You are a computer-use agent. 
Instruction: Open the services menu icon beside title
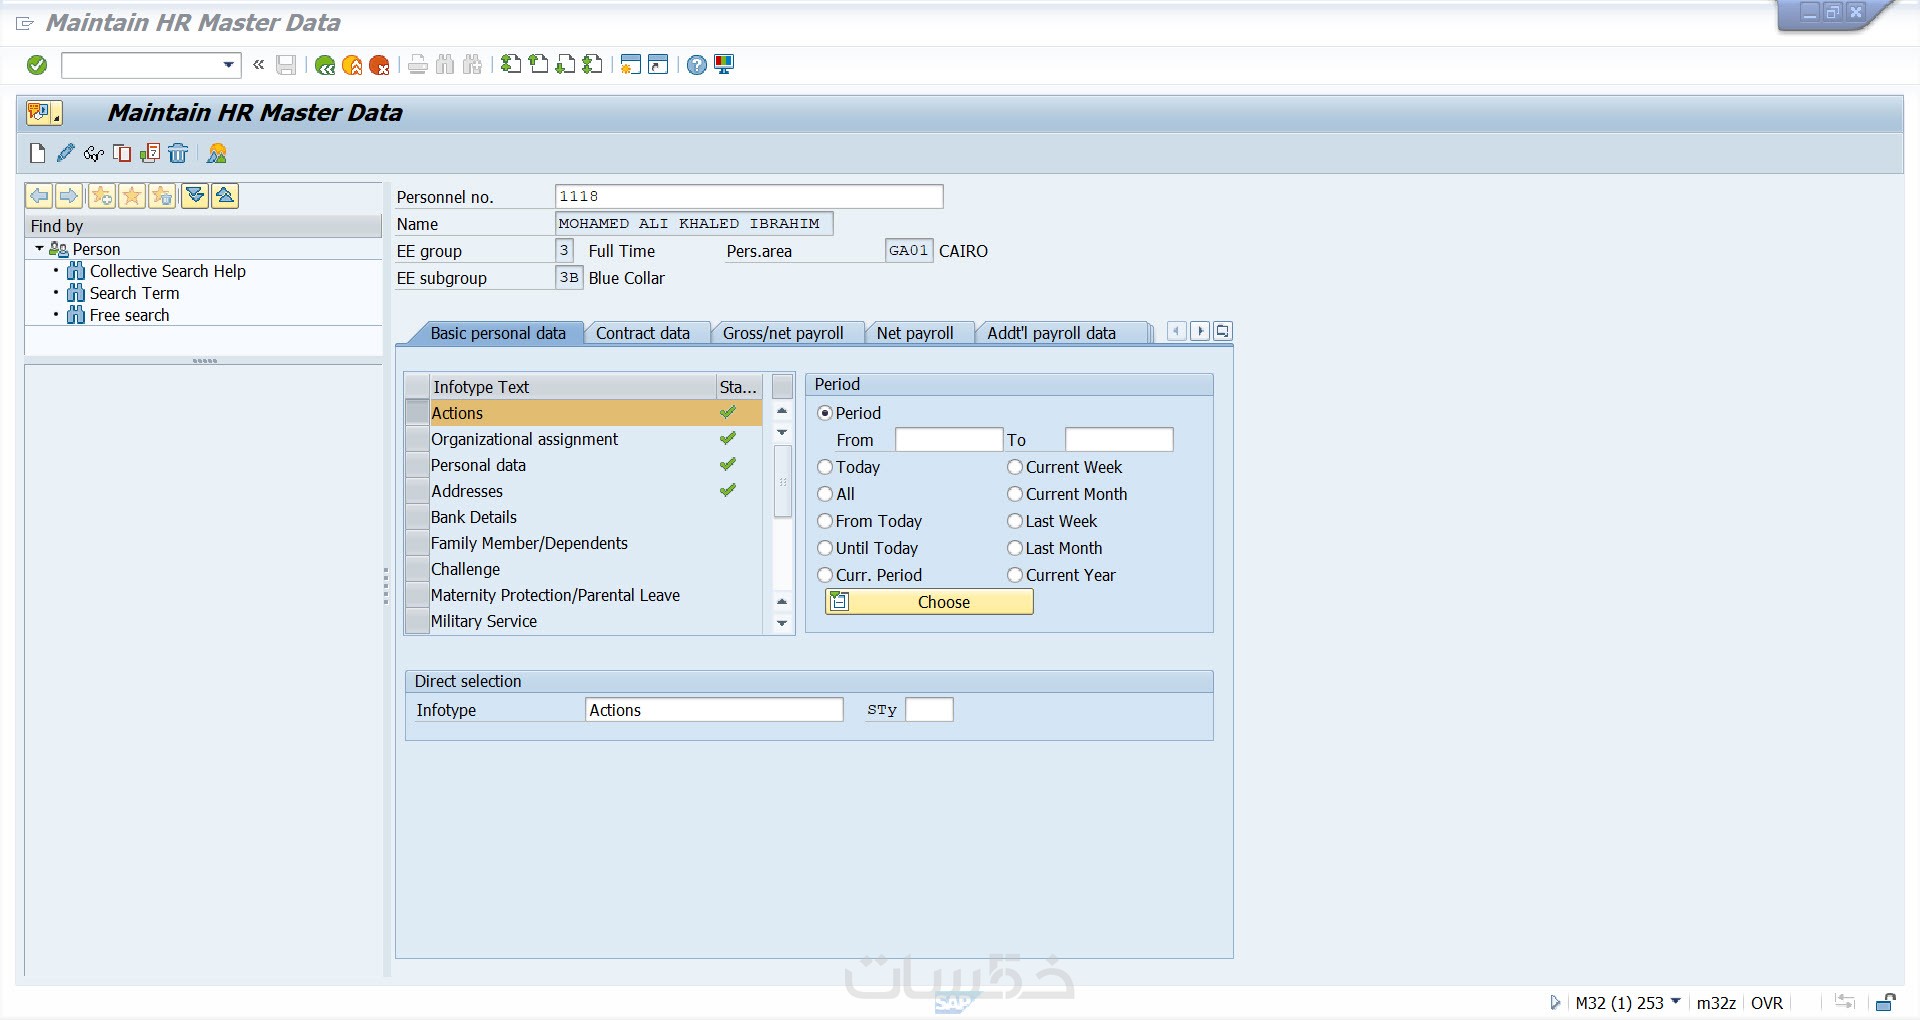point(43,113)
